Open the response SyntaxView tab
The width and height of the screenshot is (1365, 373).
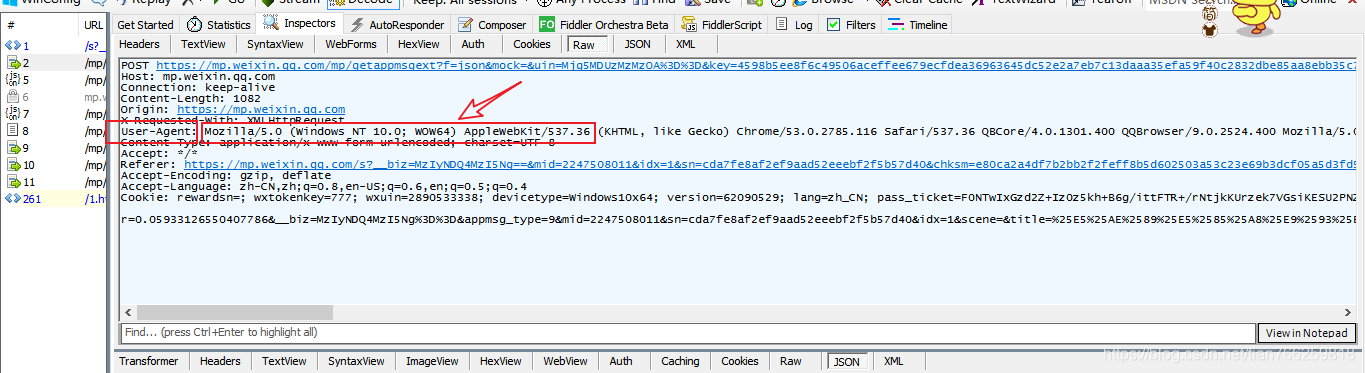[356, 361]
